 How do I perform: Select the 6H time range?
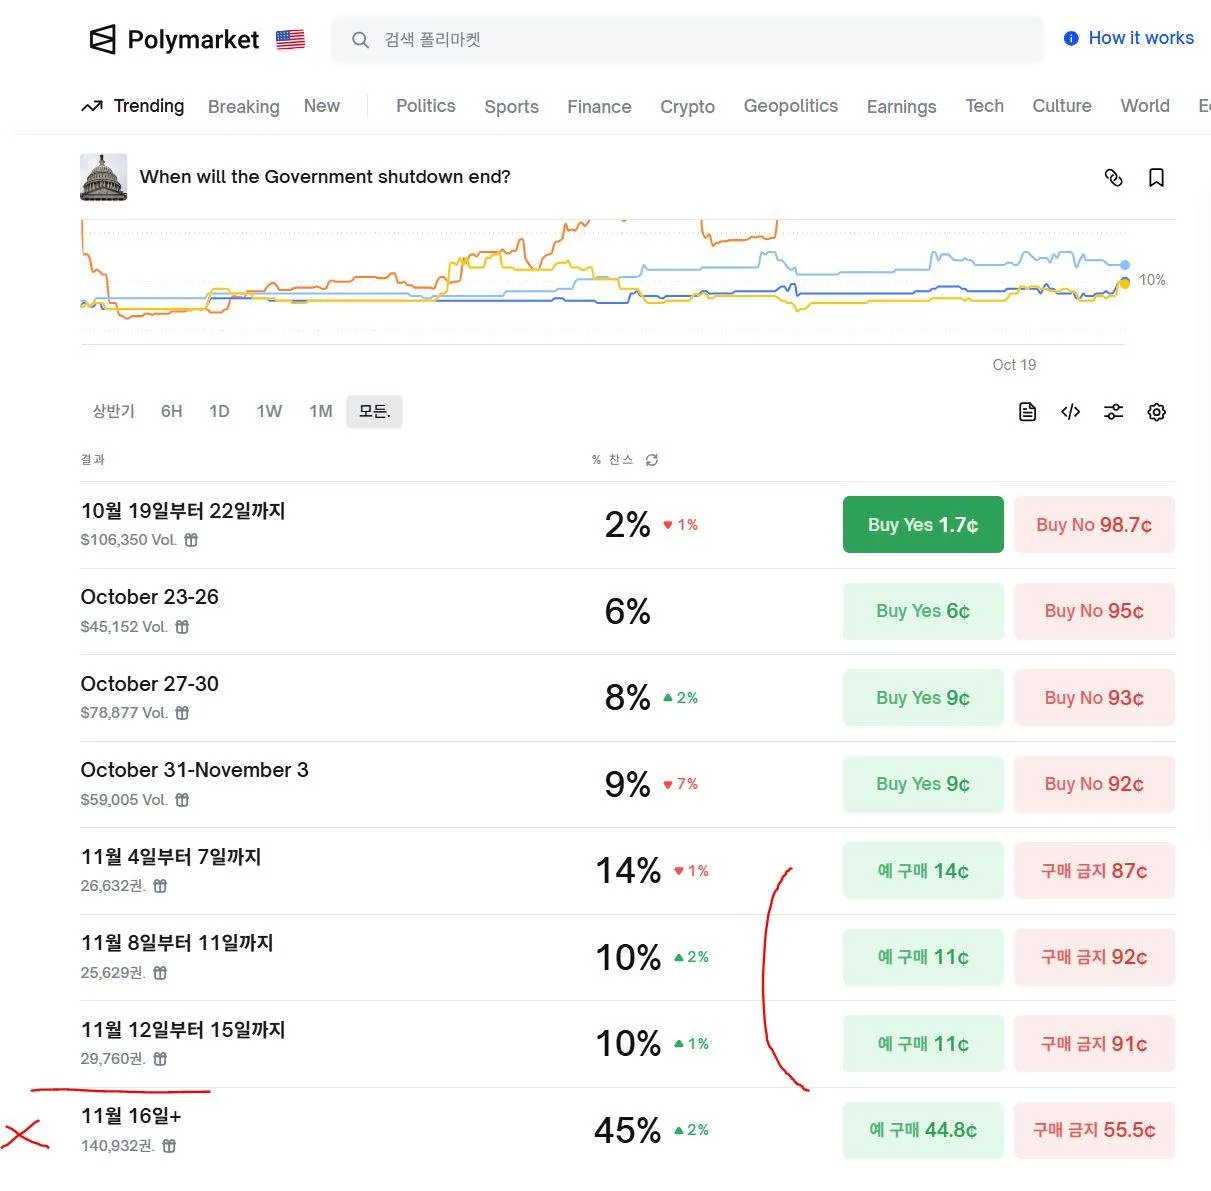172,411
